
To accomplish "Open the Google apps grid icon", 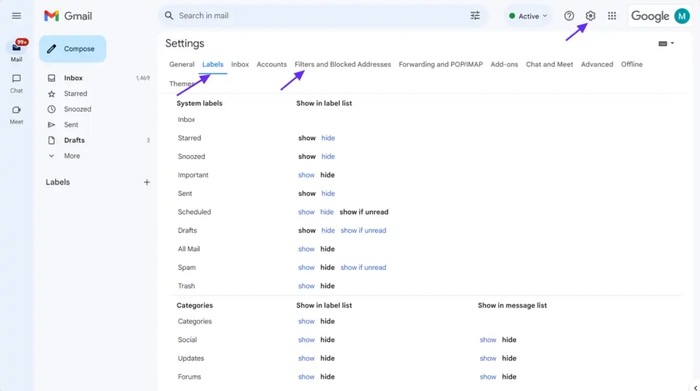I will point(612,16).
